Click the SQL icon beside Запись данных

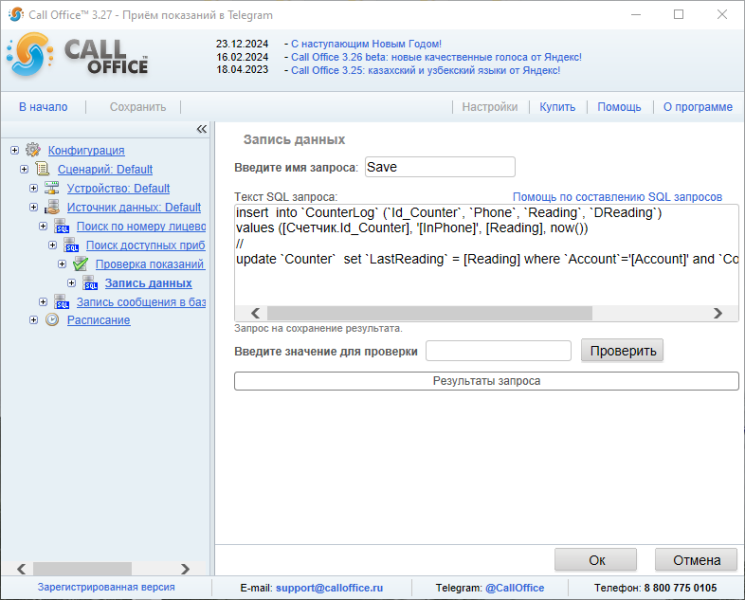pos(90,283)
